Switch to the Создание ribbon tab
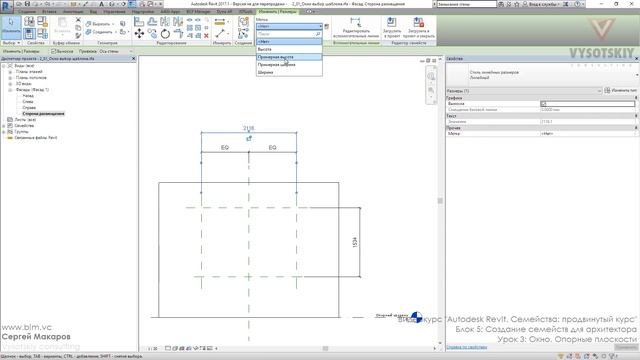 [26, 11]
